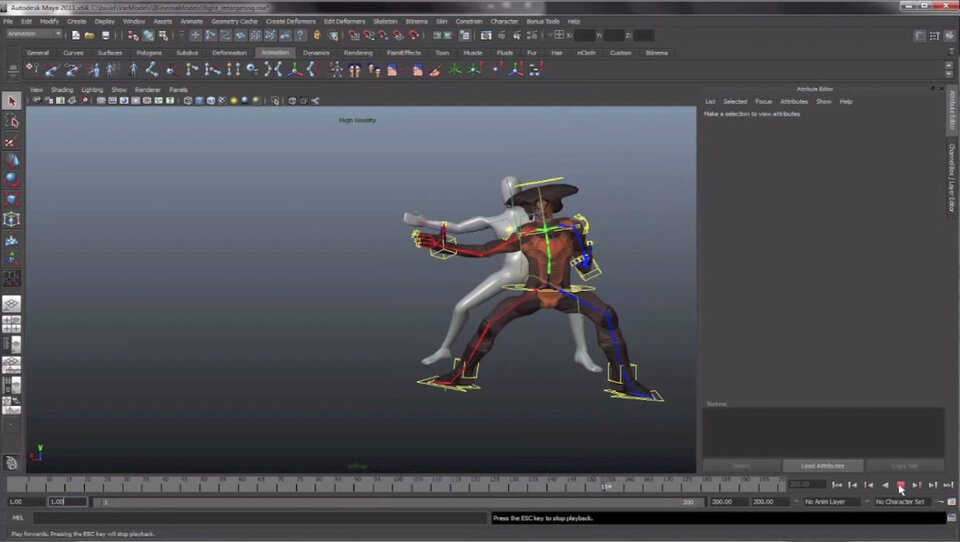Viewport: 960px width, 542px height.
Task: Click the animation preferences icon
Action: tap(951, 502)
